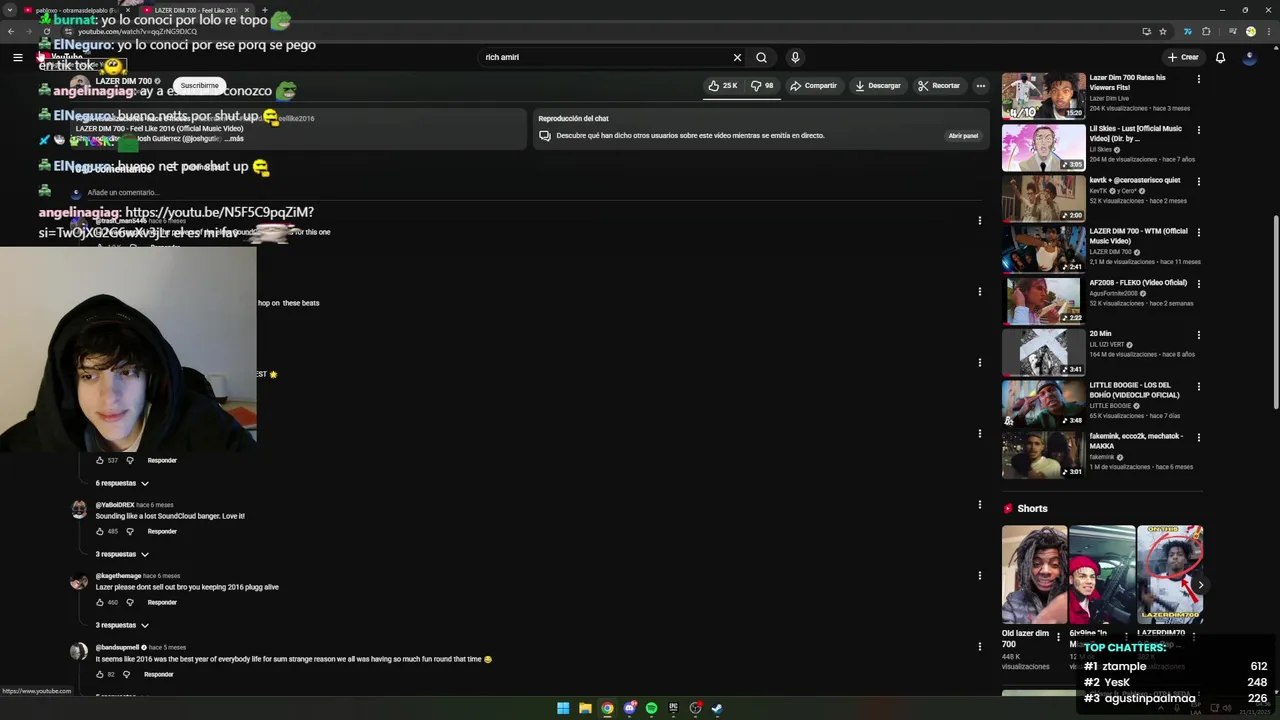The width and height of the screenshot is (1280, 720).
Task: Open Steam from the taskbar
Action: coord(717,708)
